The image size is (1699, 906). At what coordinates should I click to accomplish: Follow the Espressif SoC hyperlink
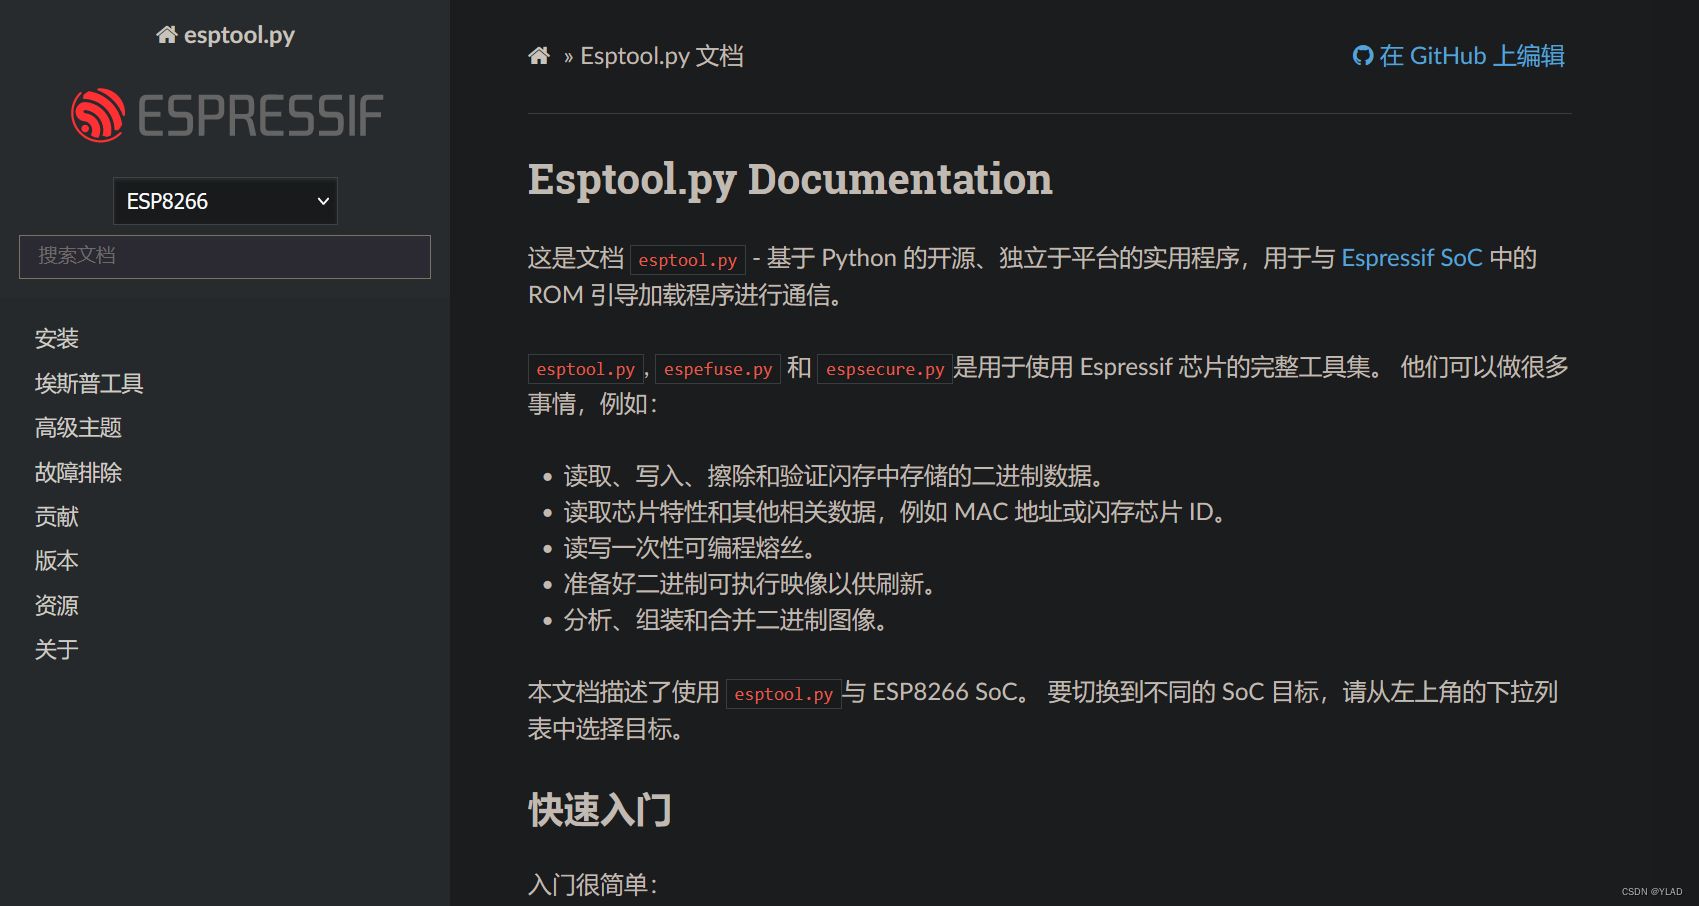point(1411,258)
